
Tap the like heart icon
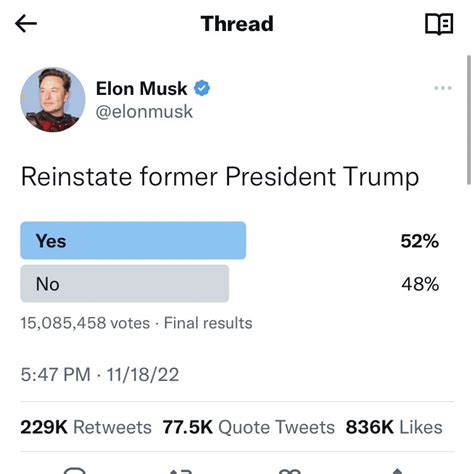click(290, 471)
